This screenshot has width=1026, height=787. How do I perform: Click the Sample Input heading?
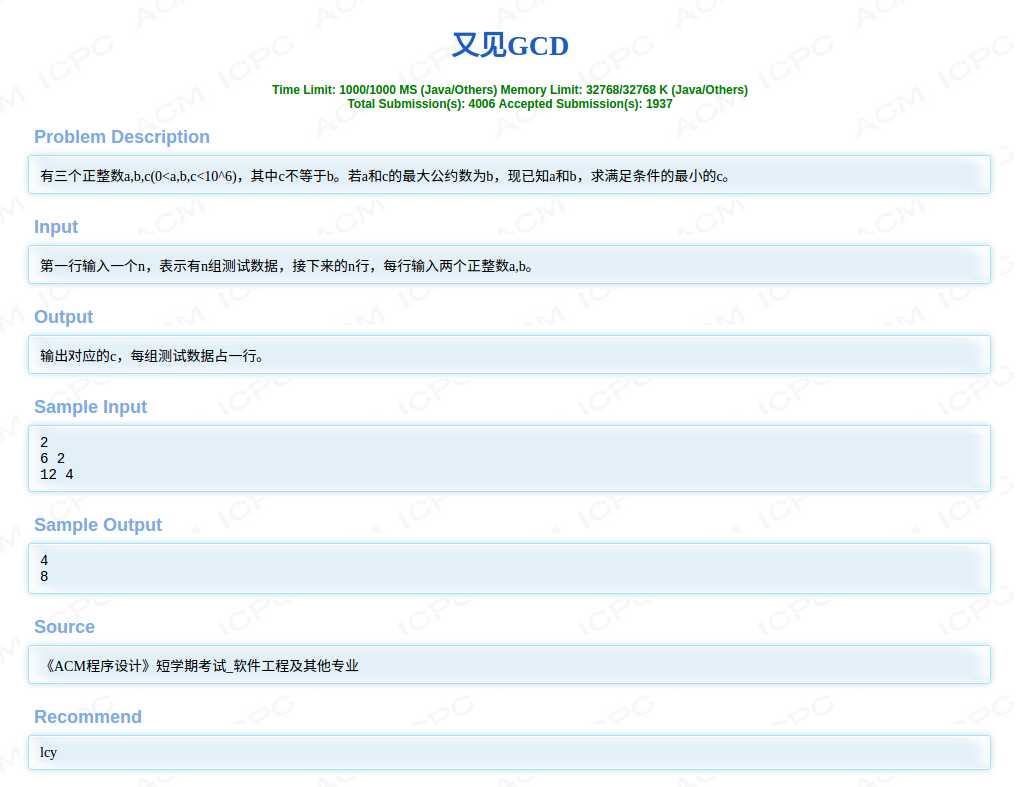pos(90,407)
